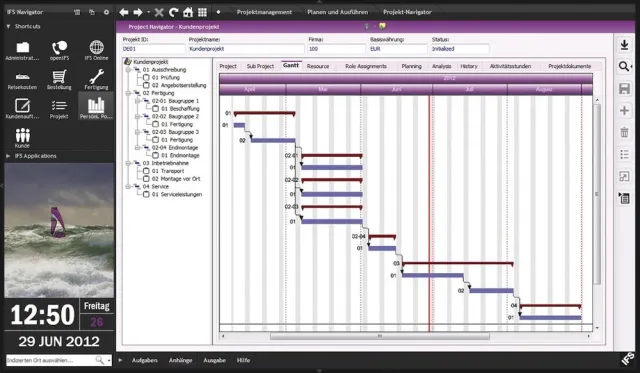Viewport: 640px width, 373px height.
Task: Expand the IFS Applications section
Action: pos(8,156)
